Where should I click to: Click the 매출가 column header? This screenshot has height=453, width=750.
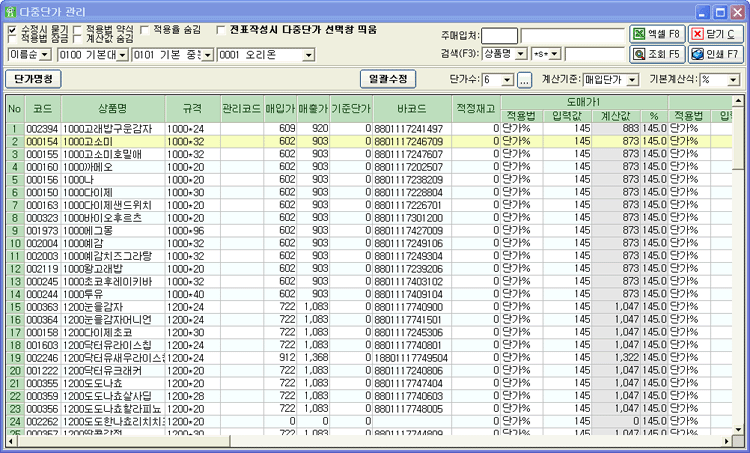pyautogui.click(x=313, y=109)
